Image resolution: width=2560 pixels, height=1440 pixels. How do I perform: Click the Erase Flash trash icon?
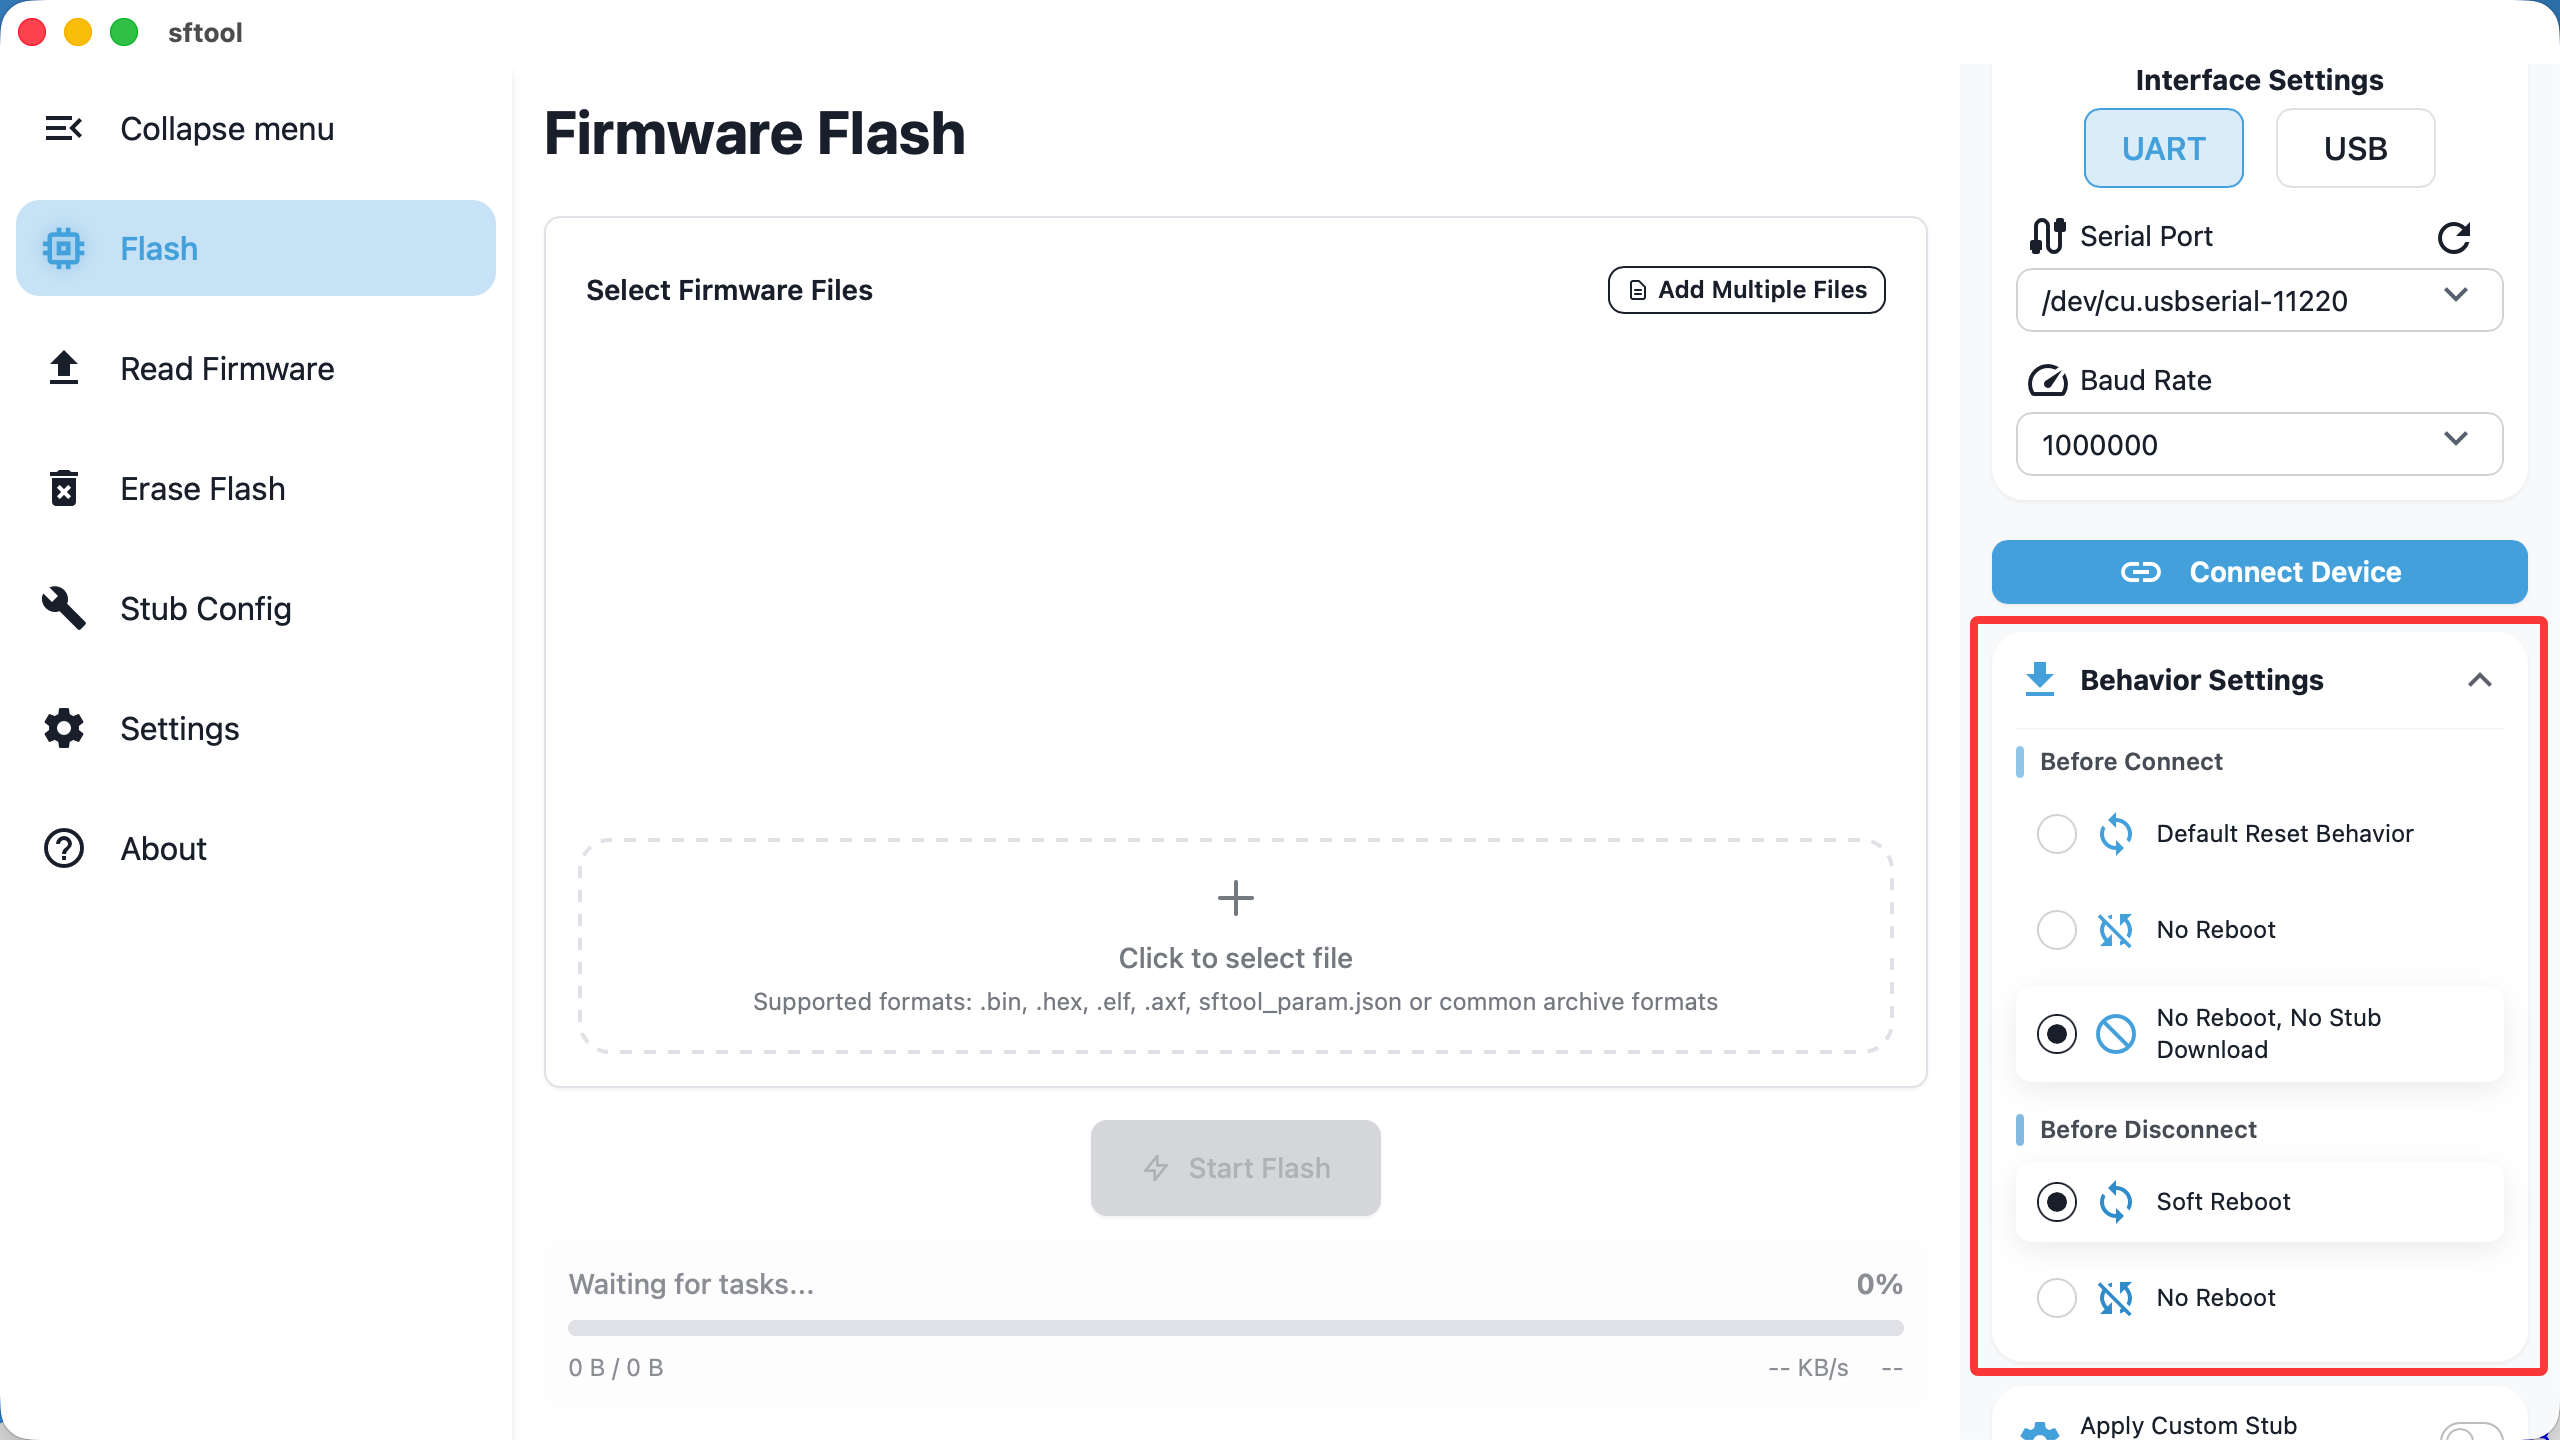(x=64, y=489)
